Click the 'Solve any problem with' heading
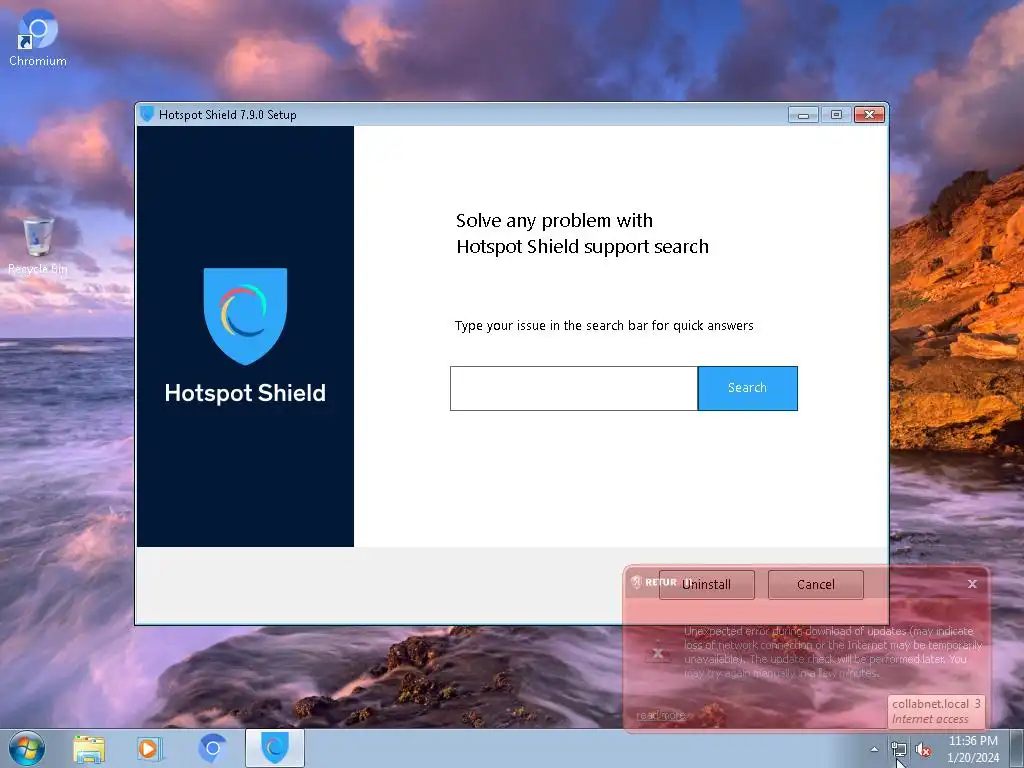This screenshot has width=1024, height=768. tap(554, 221)
